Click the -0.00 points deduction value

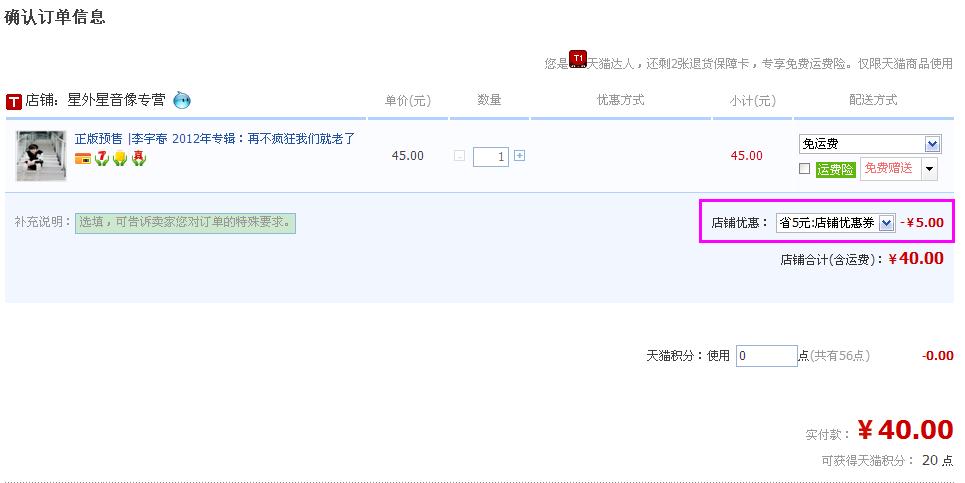tap(938, 356)
